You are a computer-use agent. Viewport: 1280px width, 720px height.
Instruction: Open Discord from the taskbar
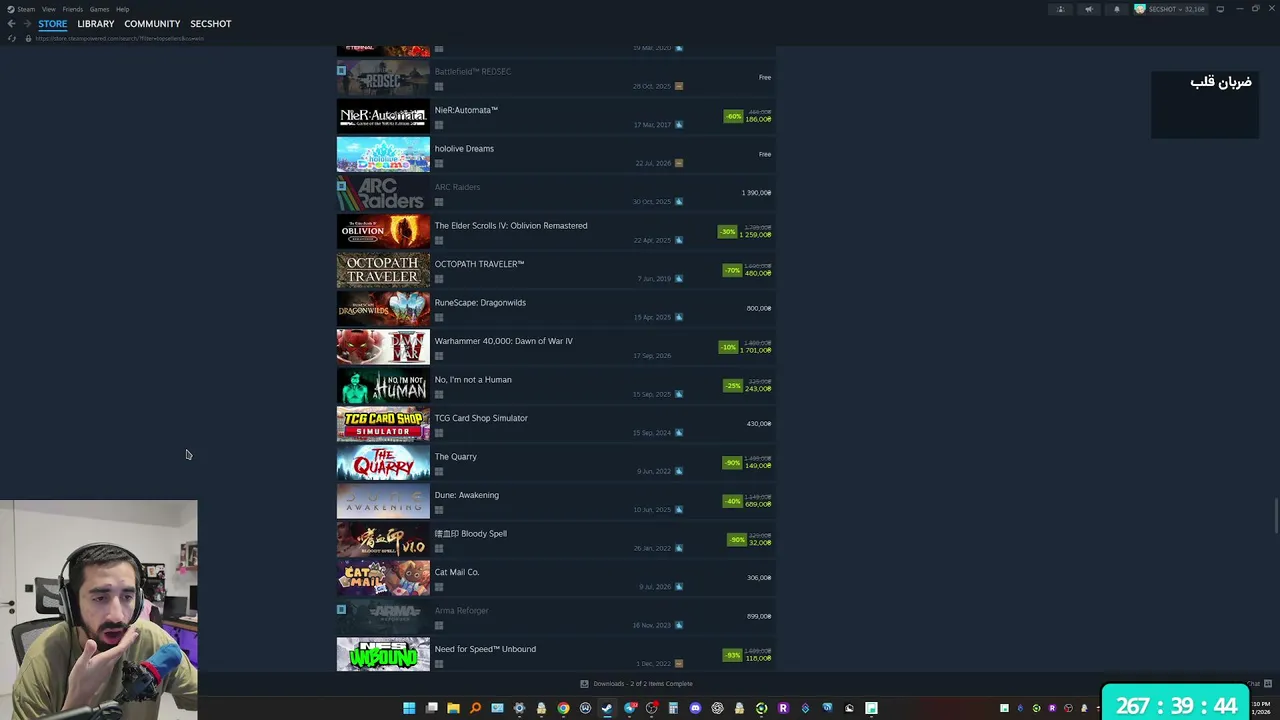695,708
